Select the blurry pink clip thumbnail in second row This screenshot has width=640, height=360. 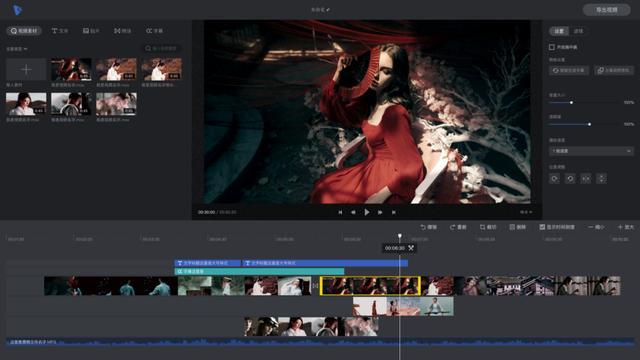(x=116, y=104)
